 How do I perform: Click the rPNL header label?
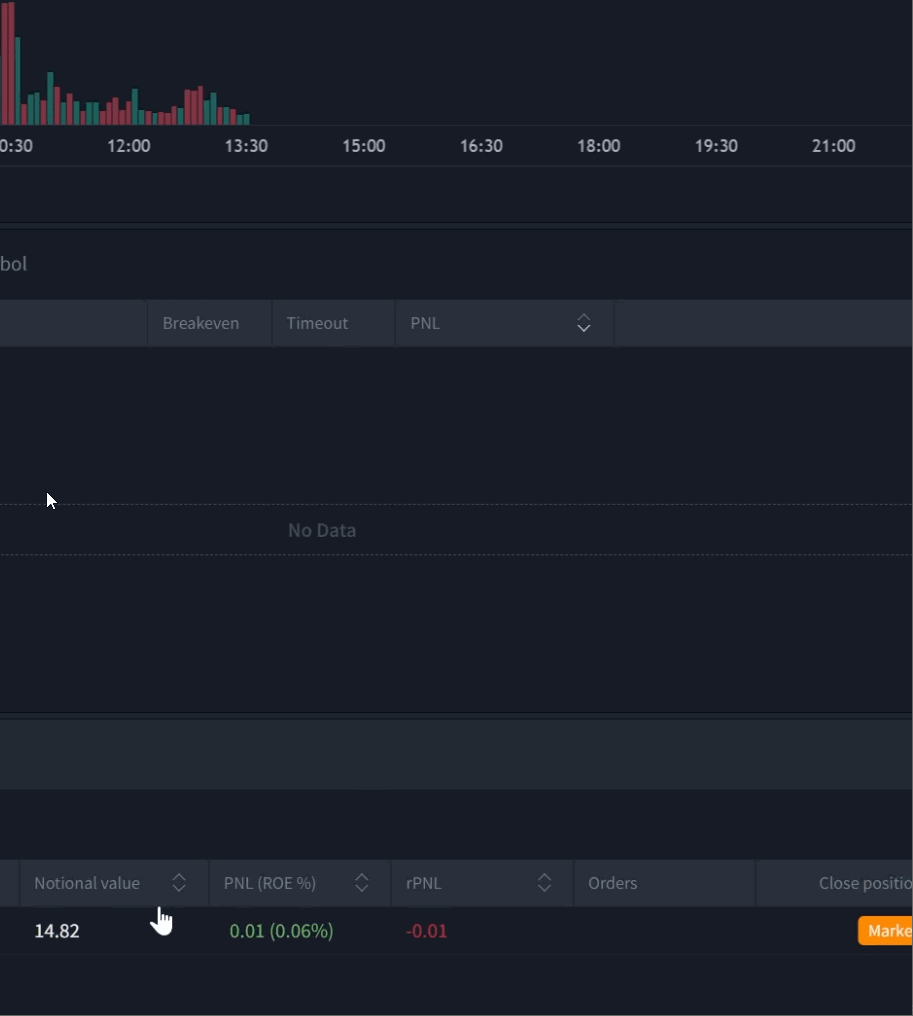pos(424,883)
